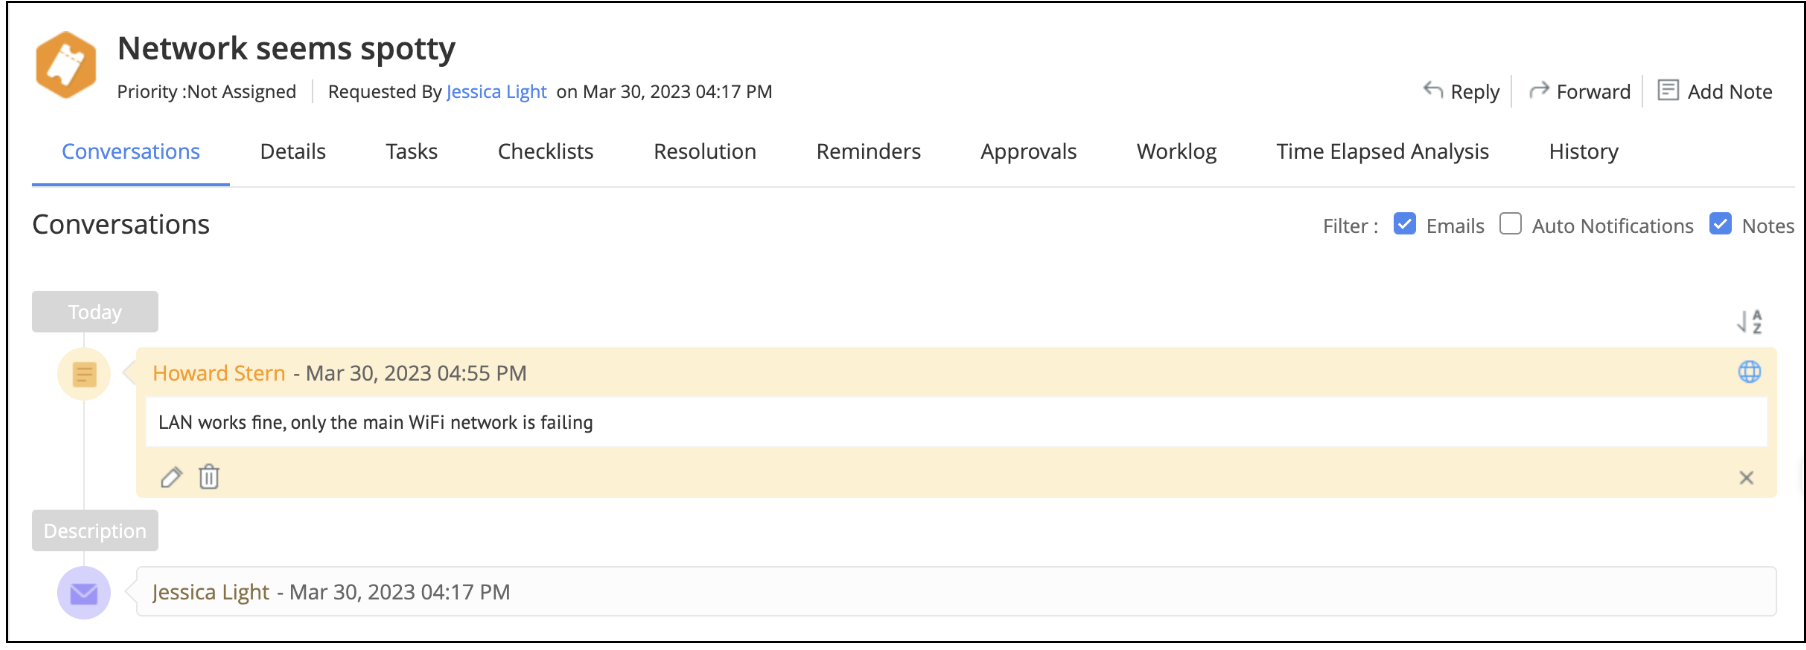Screen dimensions: 1806x650
Task: Switch to the Details tab
Action: (292, 152)
